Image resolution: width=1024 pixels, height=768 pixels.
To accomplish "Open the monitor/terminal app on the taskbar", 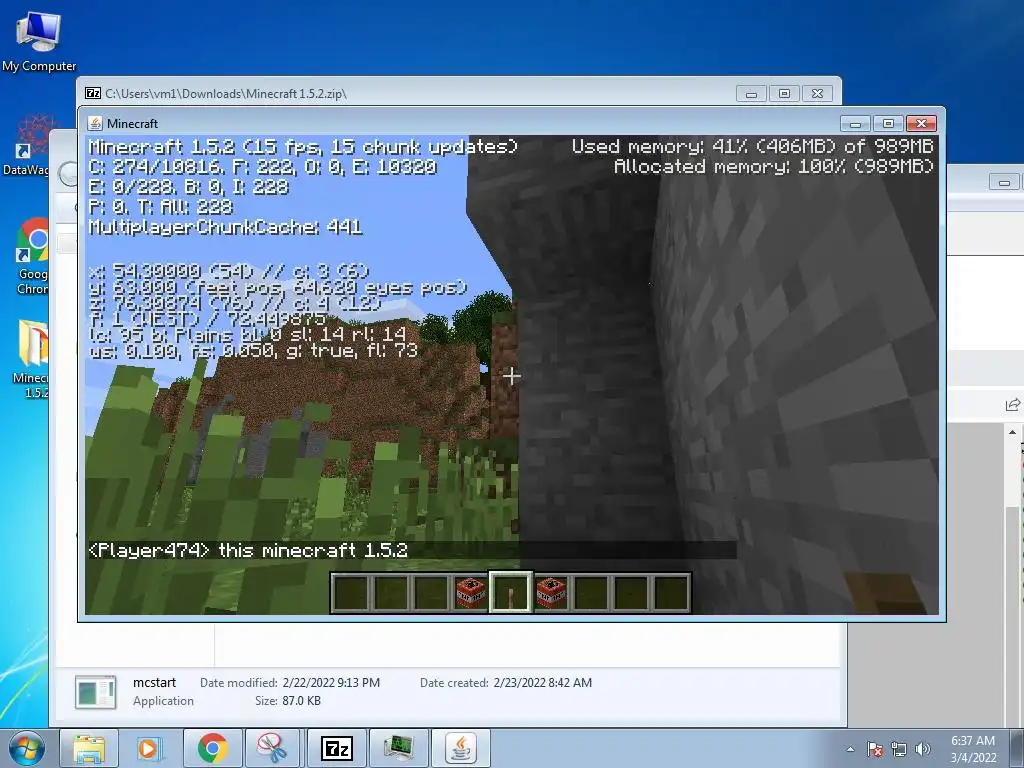I will (x=398, y=748).
